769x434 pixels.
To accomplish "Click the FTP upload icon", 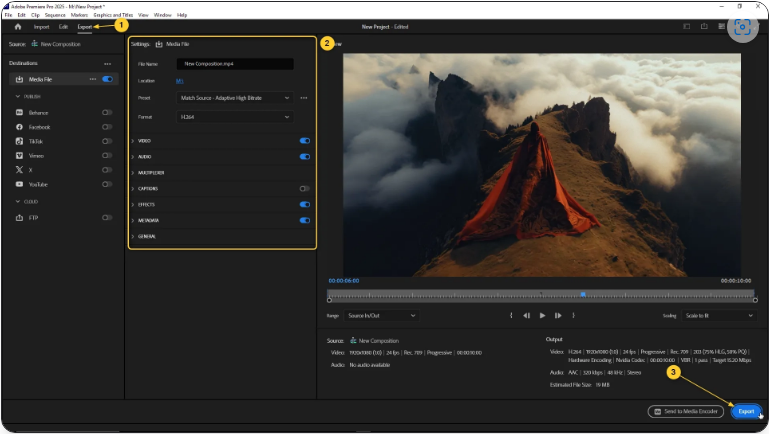I will pos(19,218).
